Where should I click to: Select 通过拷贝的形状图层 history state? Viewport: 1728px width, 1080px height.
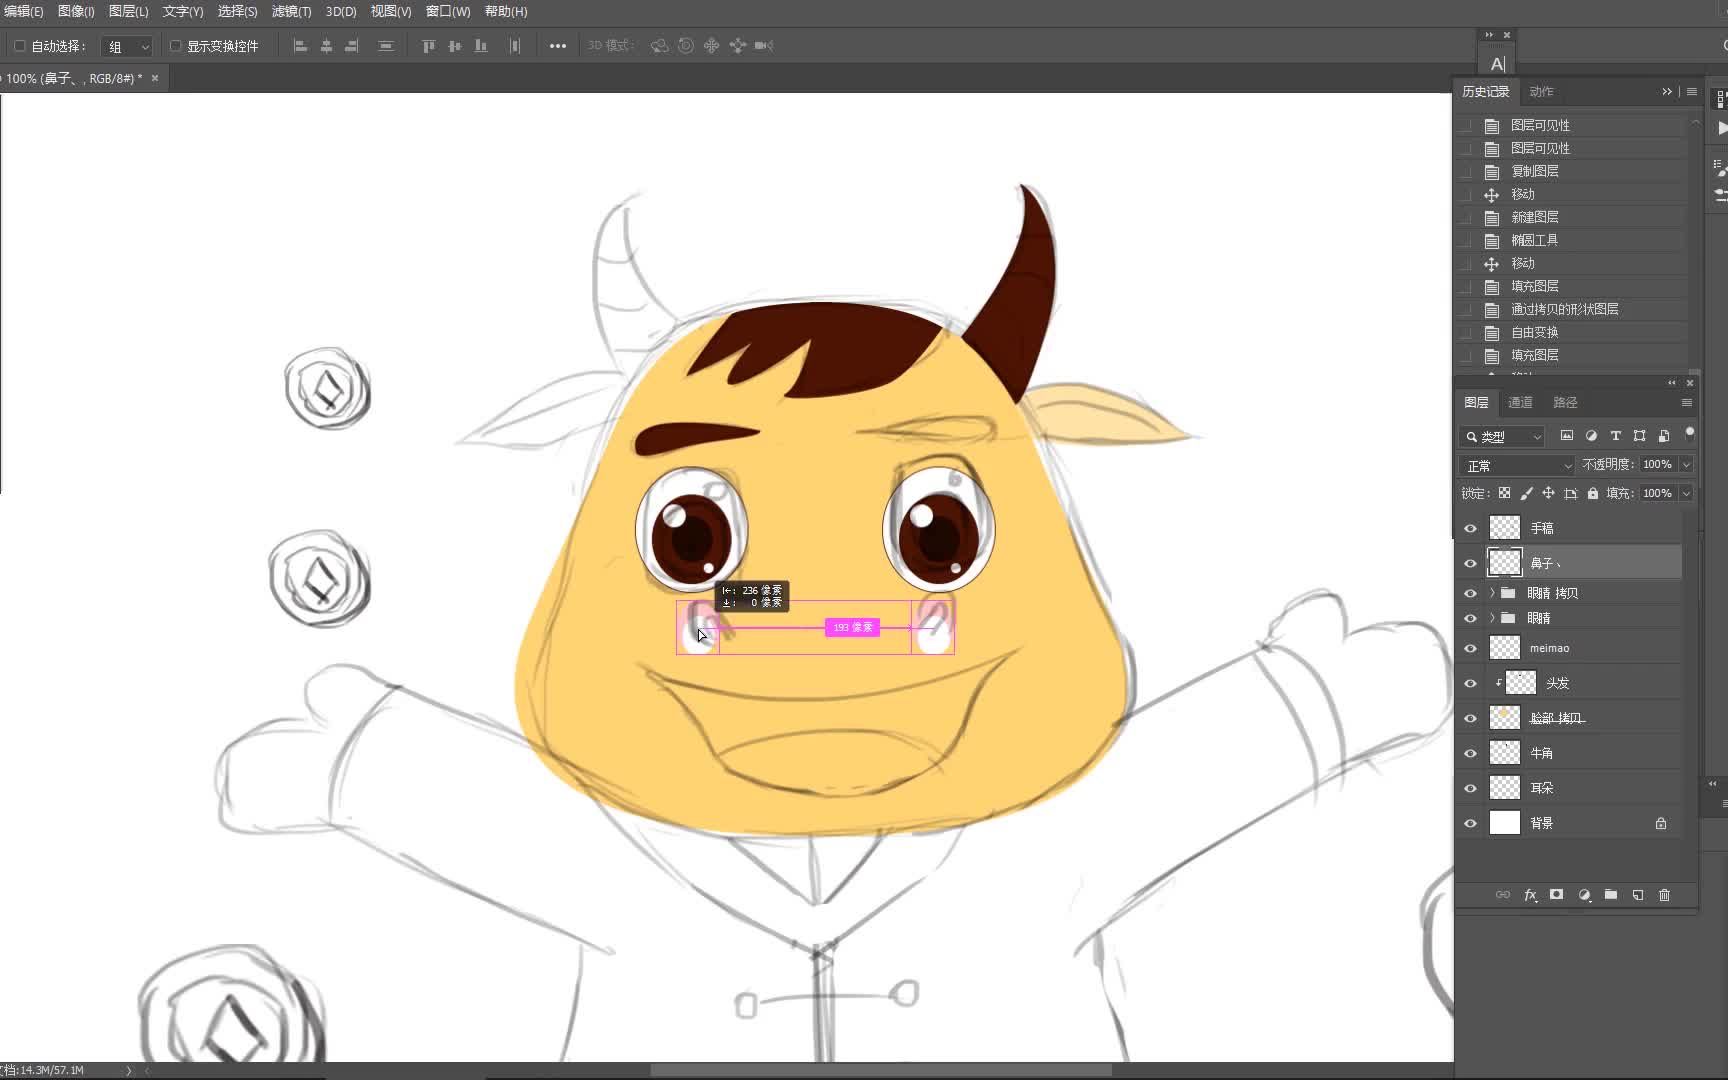[x=1575, y=309]
